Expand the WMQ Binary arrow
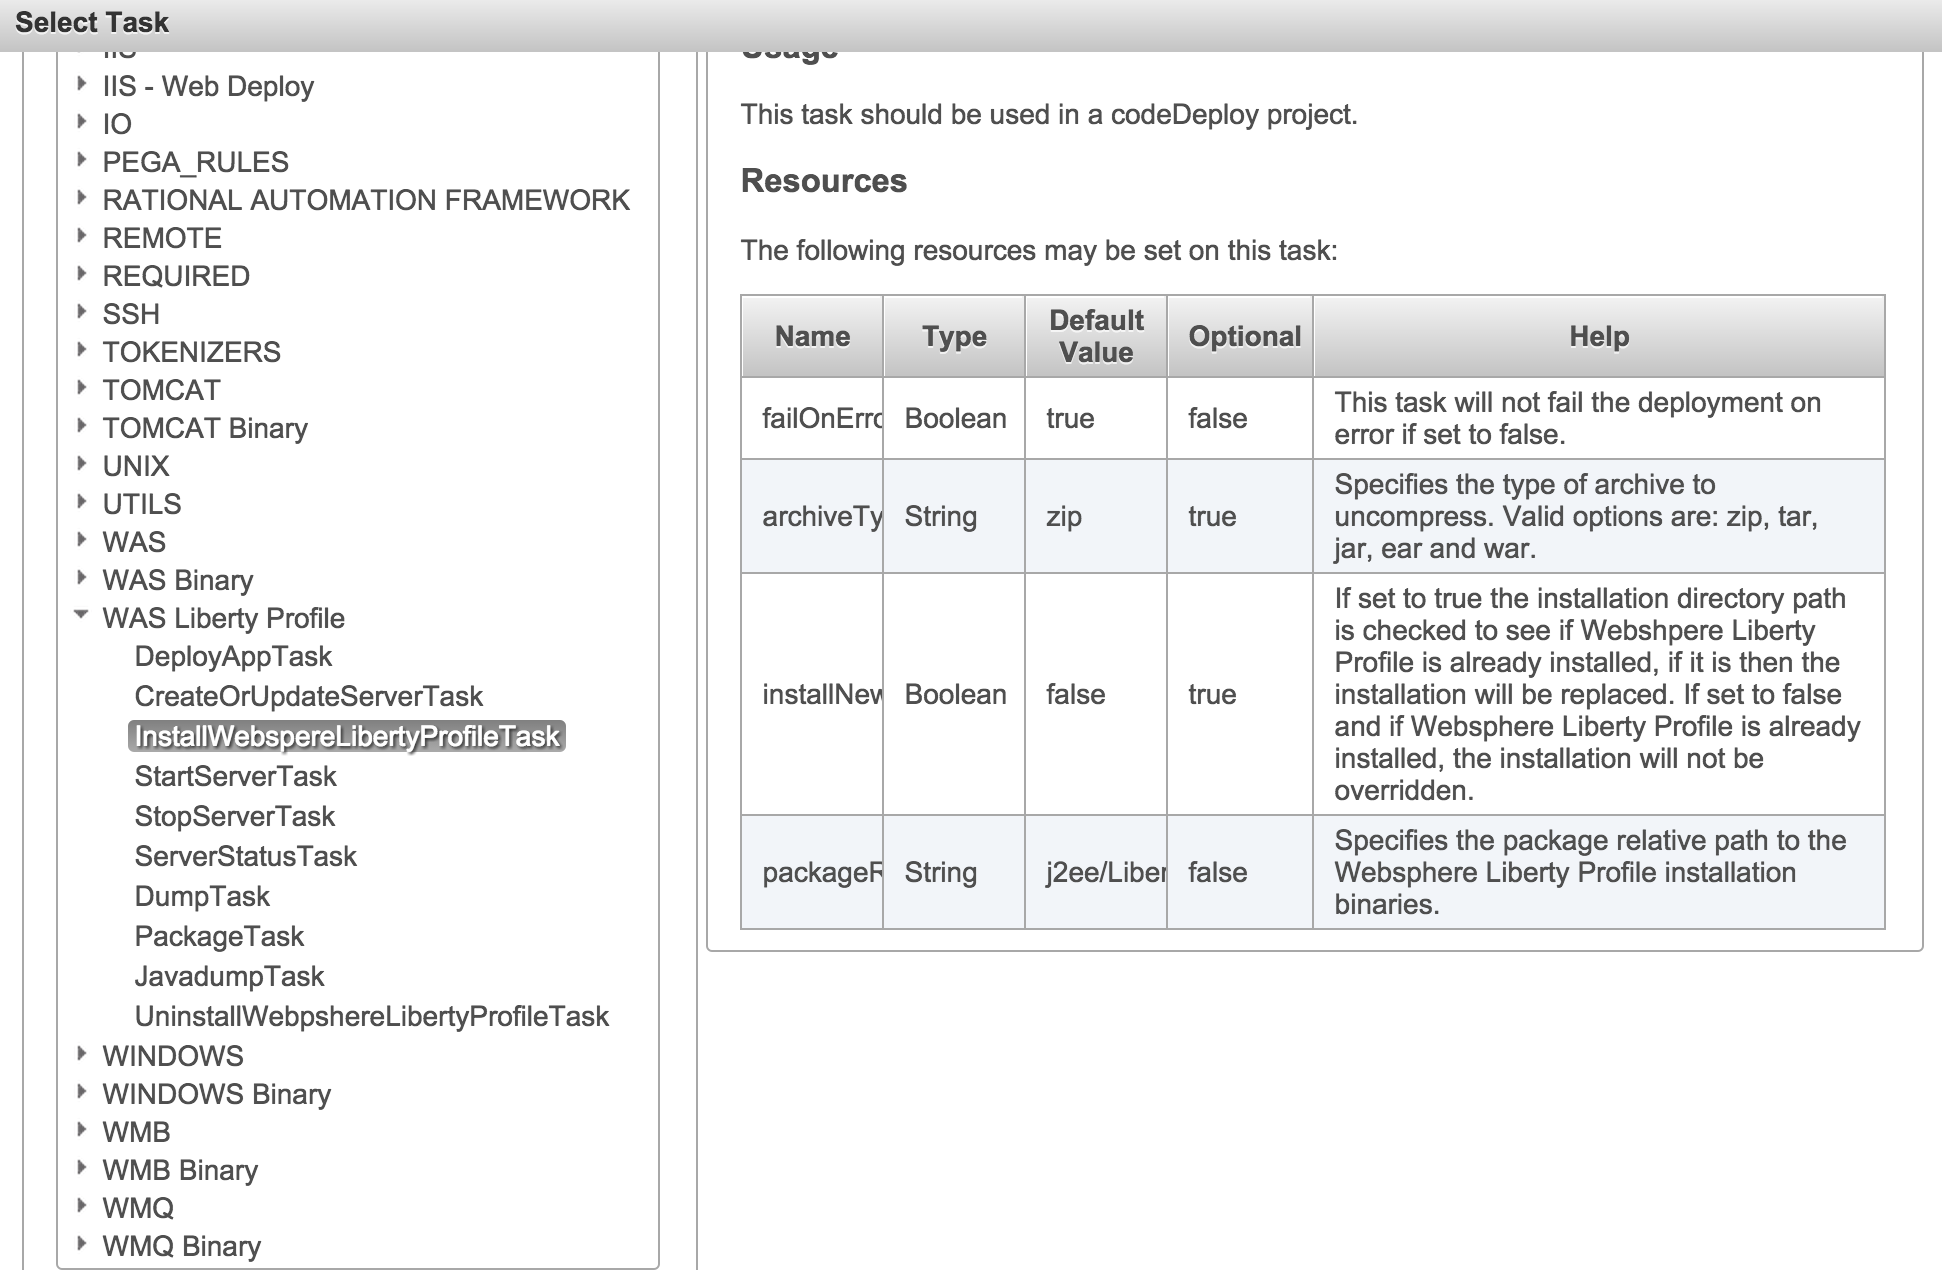The width and height of the screenshot is (1942, 1270). coord(82,1245)
